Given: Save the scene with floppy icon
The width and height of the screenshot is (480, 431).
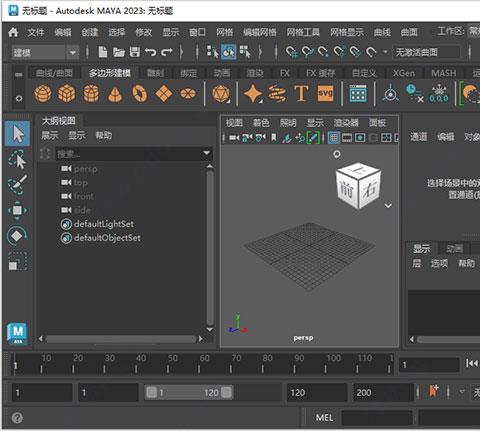Looking at the screenshot, I should pos(135,52).
